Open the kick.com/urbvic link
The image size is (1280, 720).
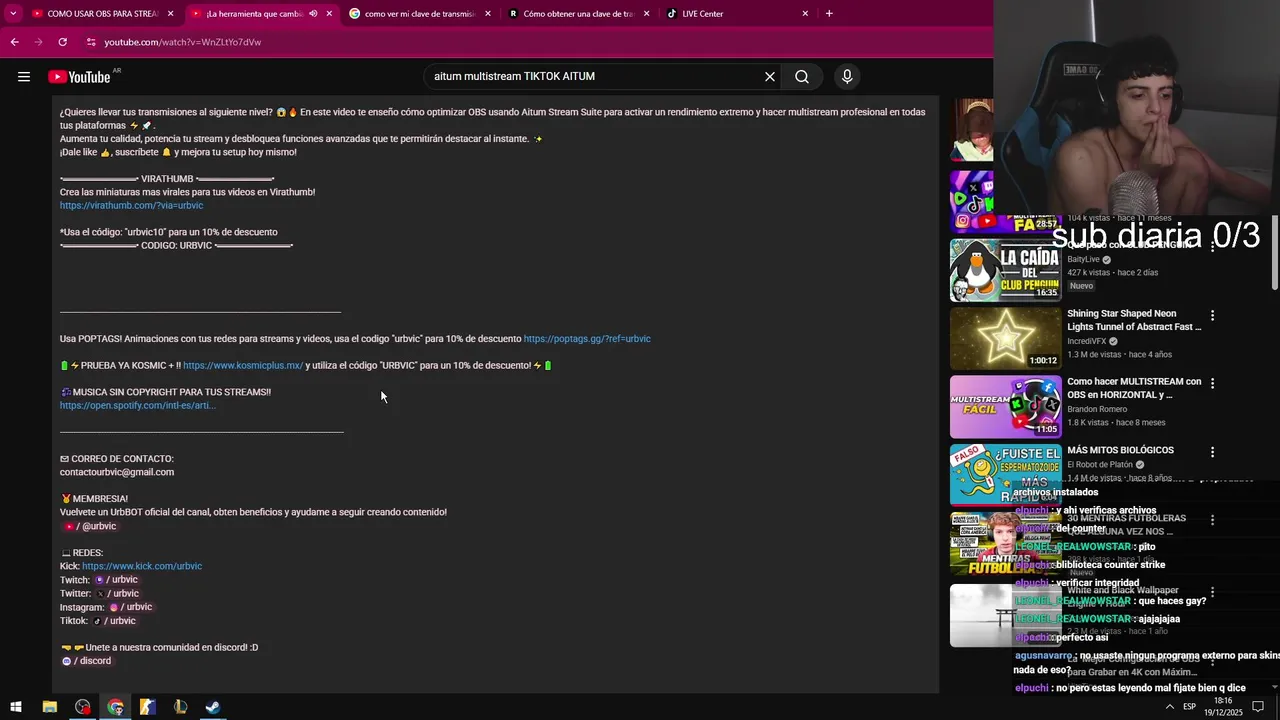(x=142, y=566)
